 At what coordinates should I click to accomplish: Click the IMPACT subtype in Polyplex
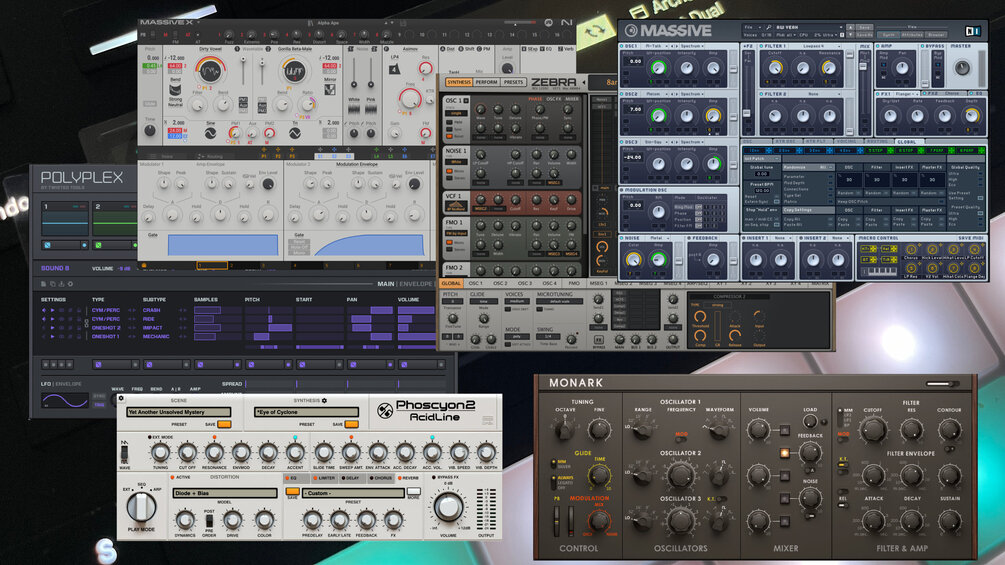pos(152,327)
